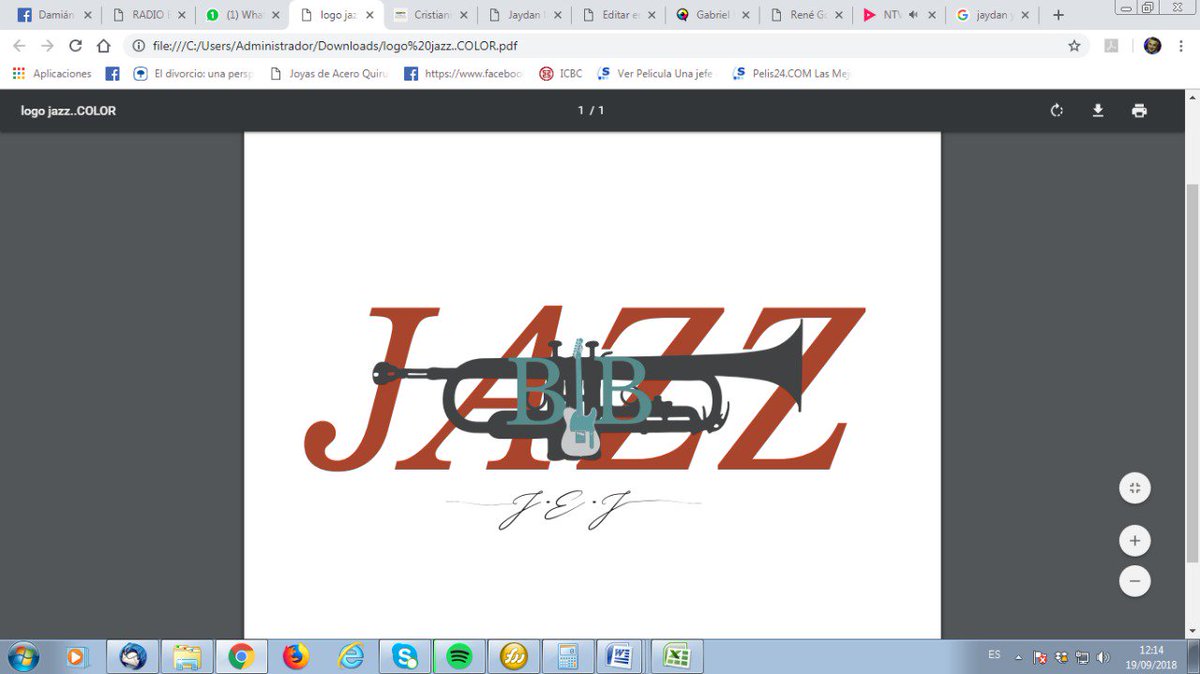
Task: Open the Facebook icon bookmark after Aplicaciones
Action: [113, 74]
